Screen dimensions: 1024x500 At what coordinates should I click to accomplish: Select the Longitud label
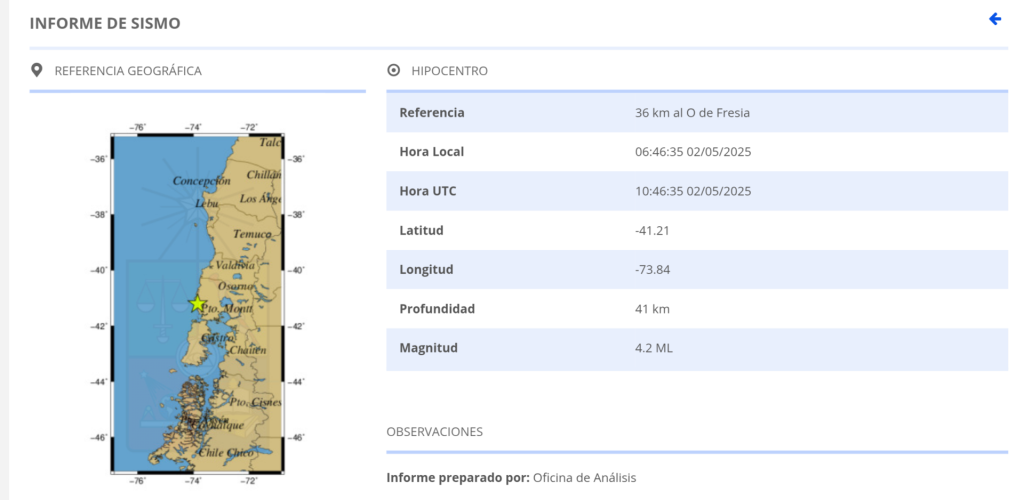(426, 270)
